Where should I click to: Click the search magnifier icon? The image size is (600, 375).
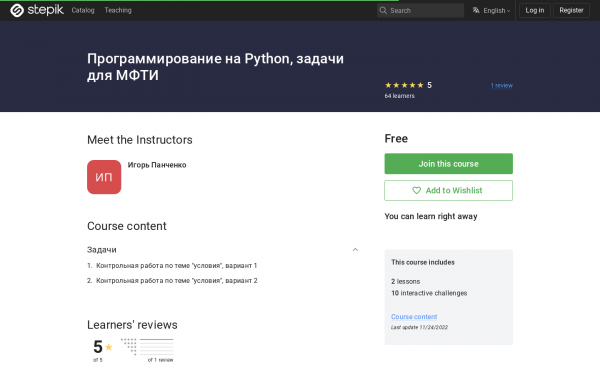click(x=383, y=11)
